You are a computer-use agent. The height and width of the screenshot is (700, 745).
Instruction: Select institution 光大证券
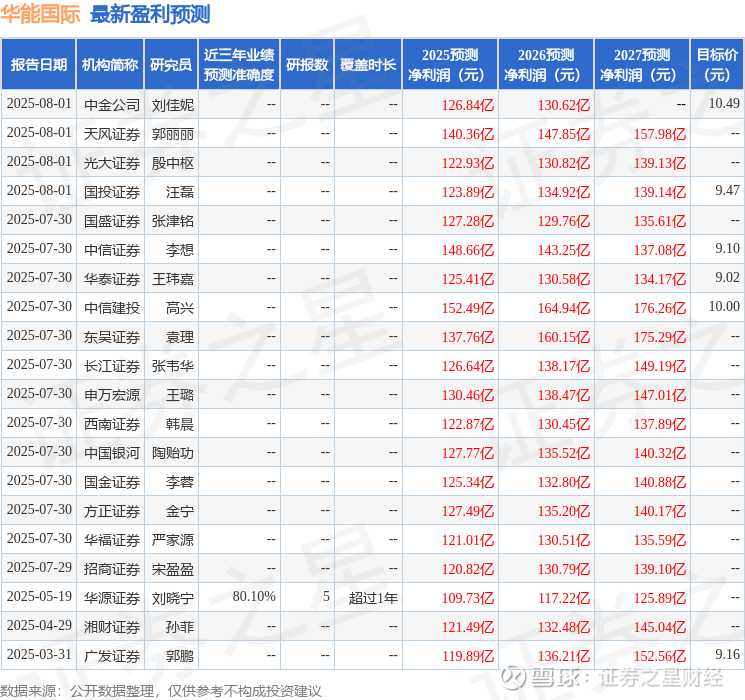click(x=112, y=163)
